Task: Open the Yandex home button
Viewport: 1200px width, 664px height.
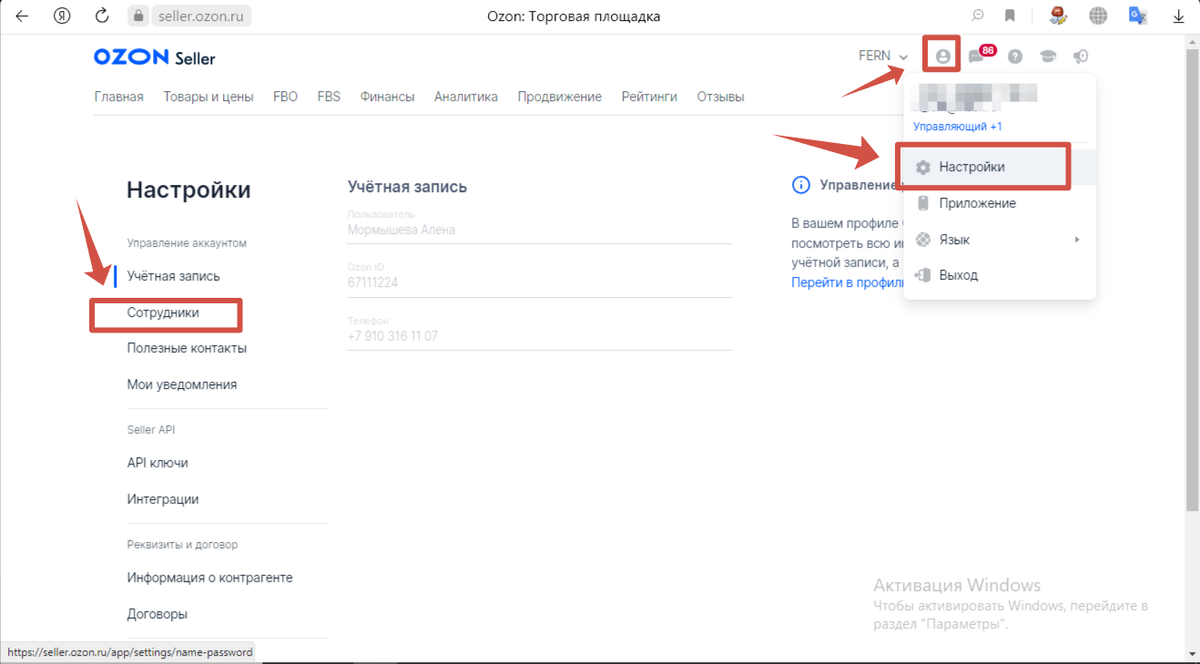Action: tap(62, 16)
